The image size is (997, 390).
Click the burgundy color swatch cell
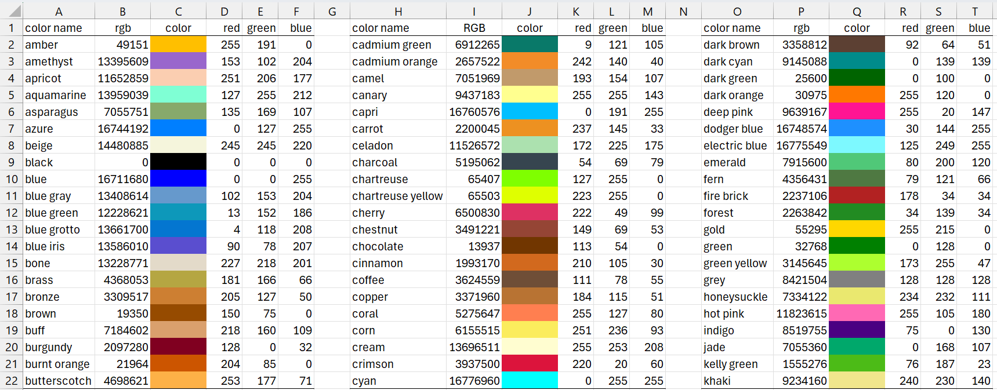click(179, 347)
